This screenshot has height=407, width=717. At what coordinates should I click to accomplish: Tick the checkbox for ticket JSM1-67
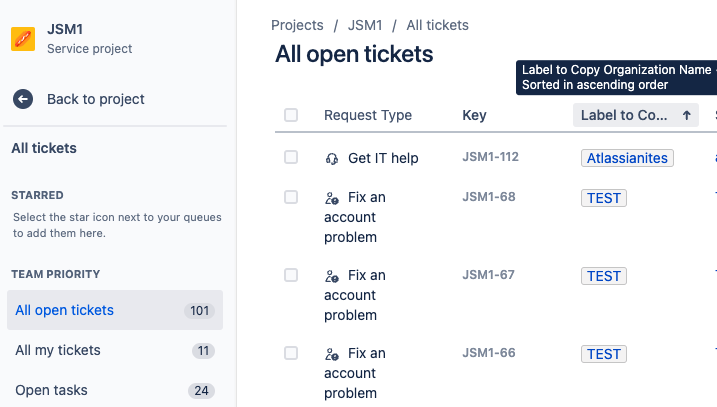pos(291,275)
